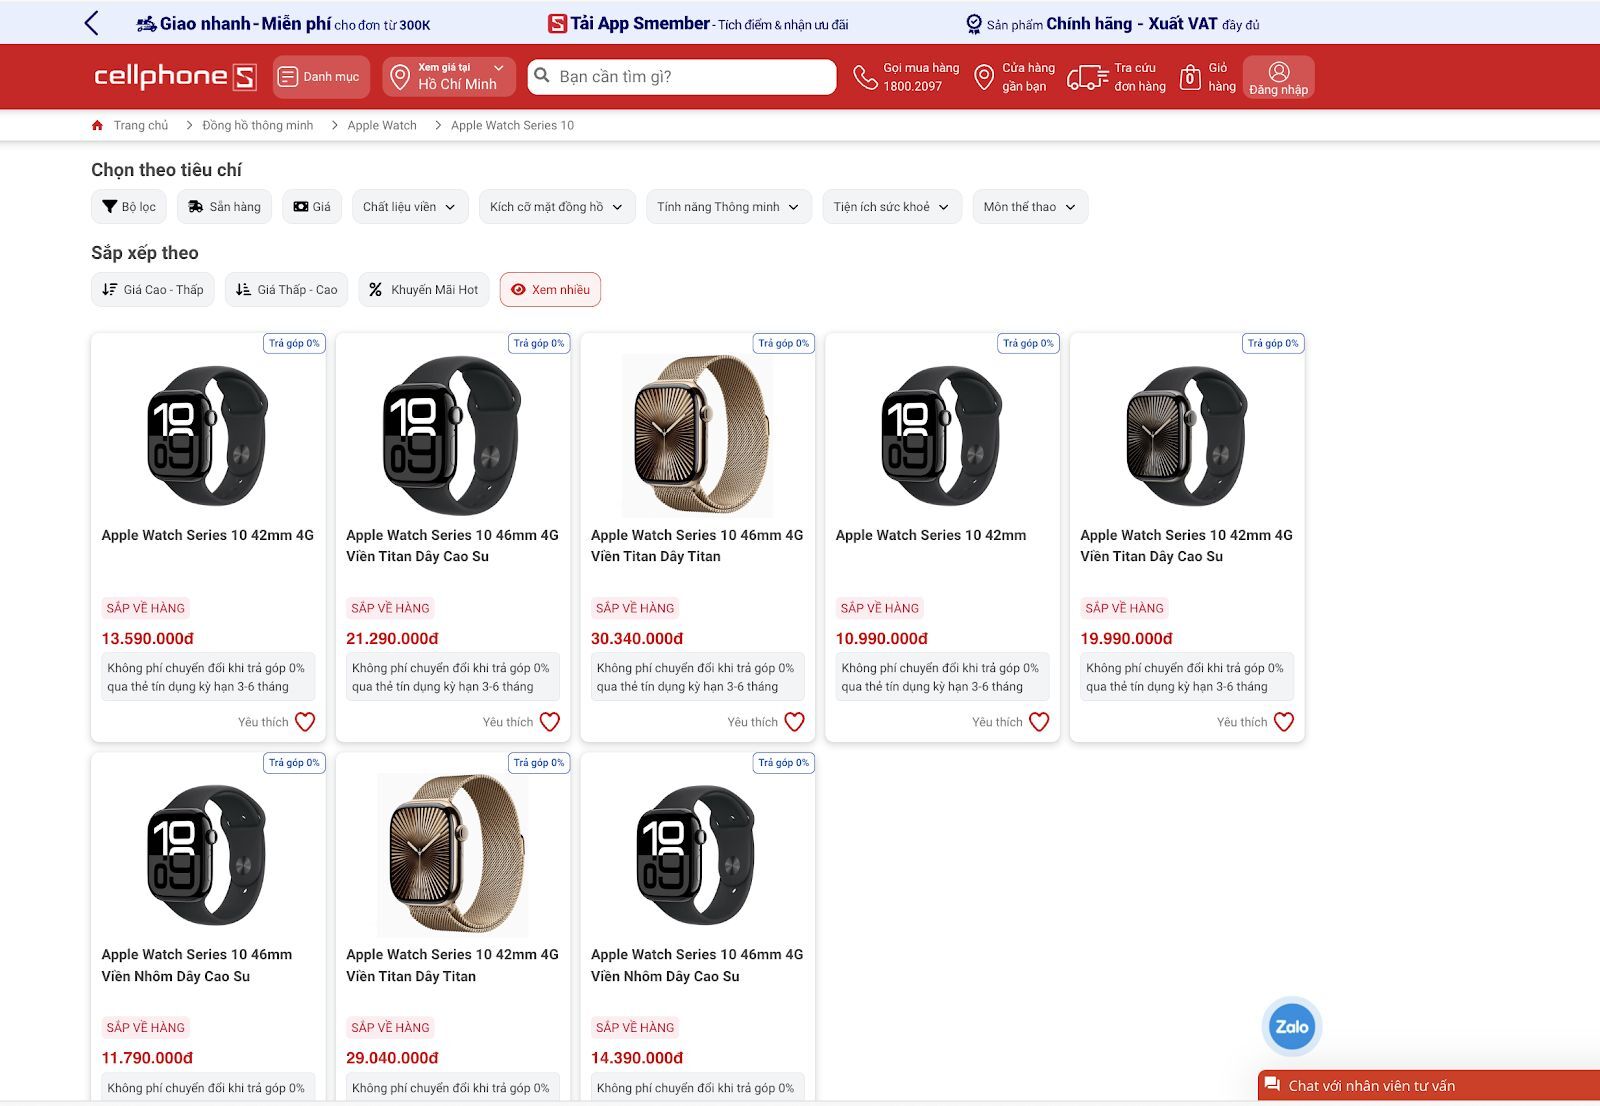Viewport: 1600px width, 1106px height.
Task: Click the location pin beside Xem giá tại
Action: point(400,77)
